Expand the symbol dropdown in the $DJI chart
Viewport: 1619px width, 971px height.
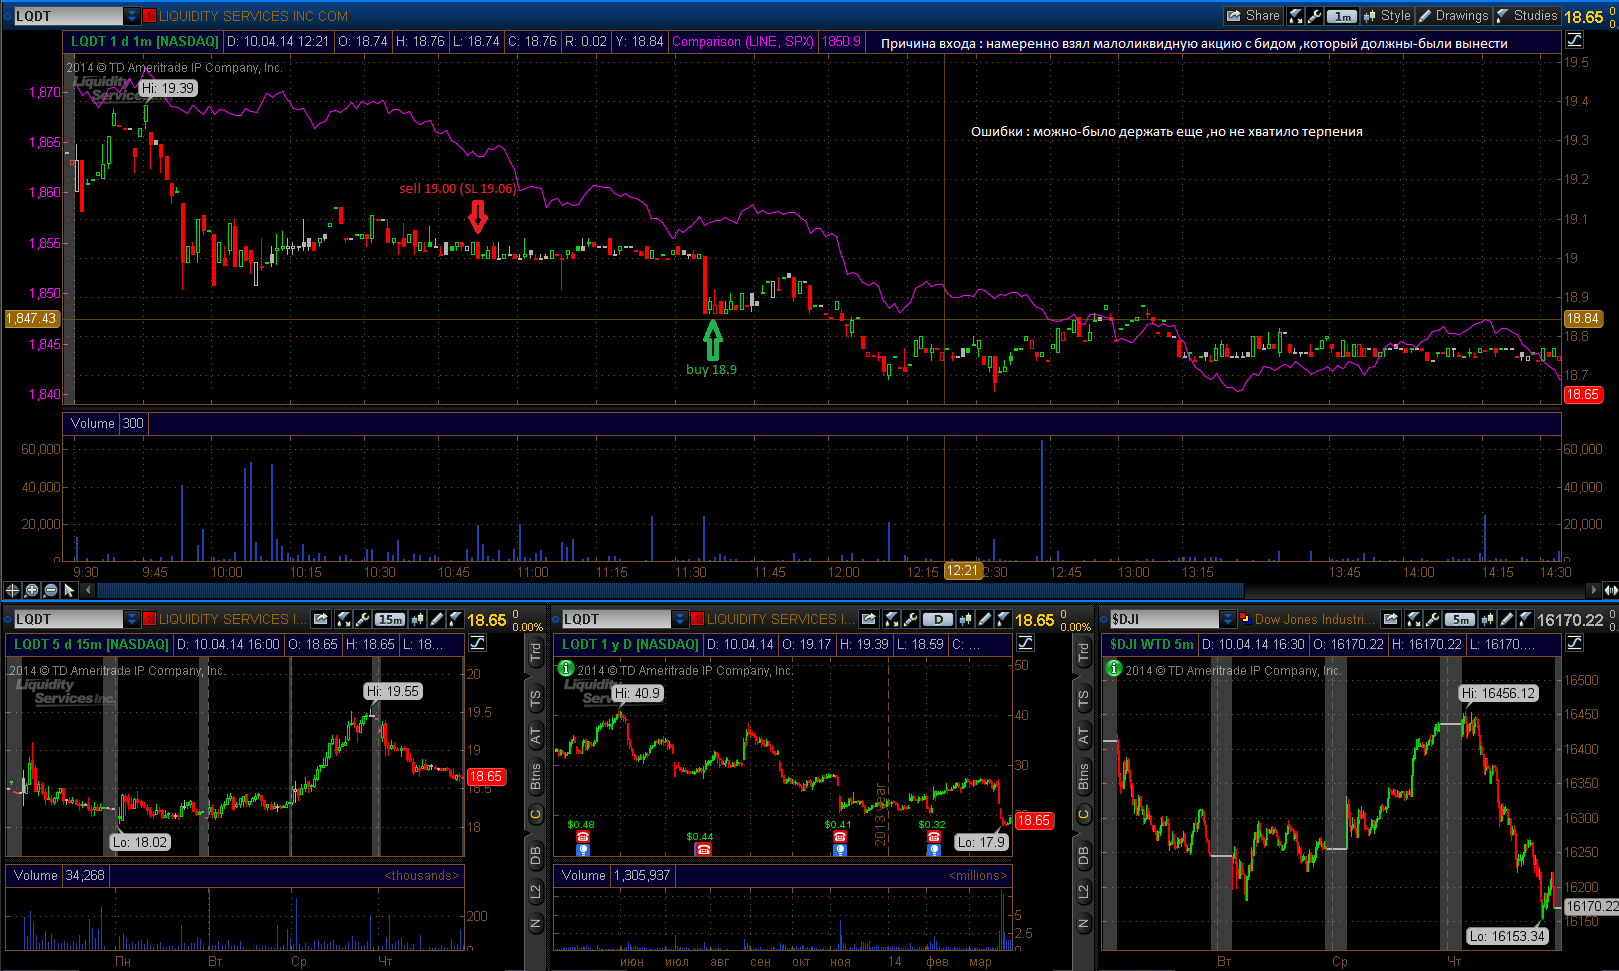(x=1228, y=619)
